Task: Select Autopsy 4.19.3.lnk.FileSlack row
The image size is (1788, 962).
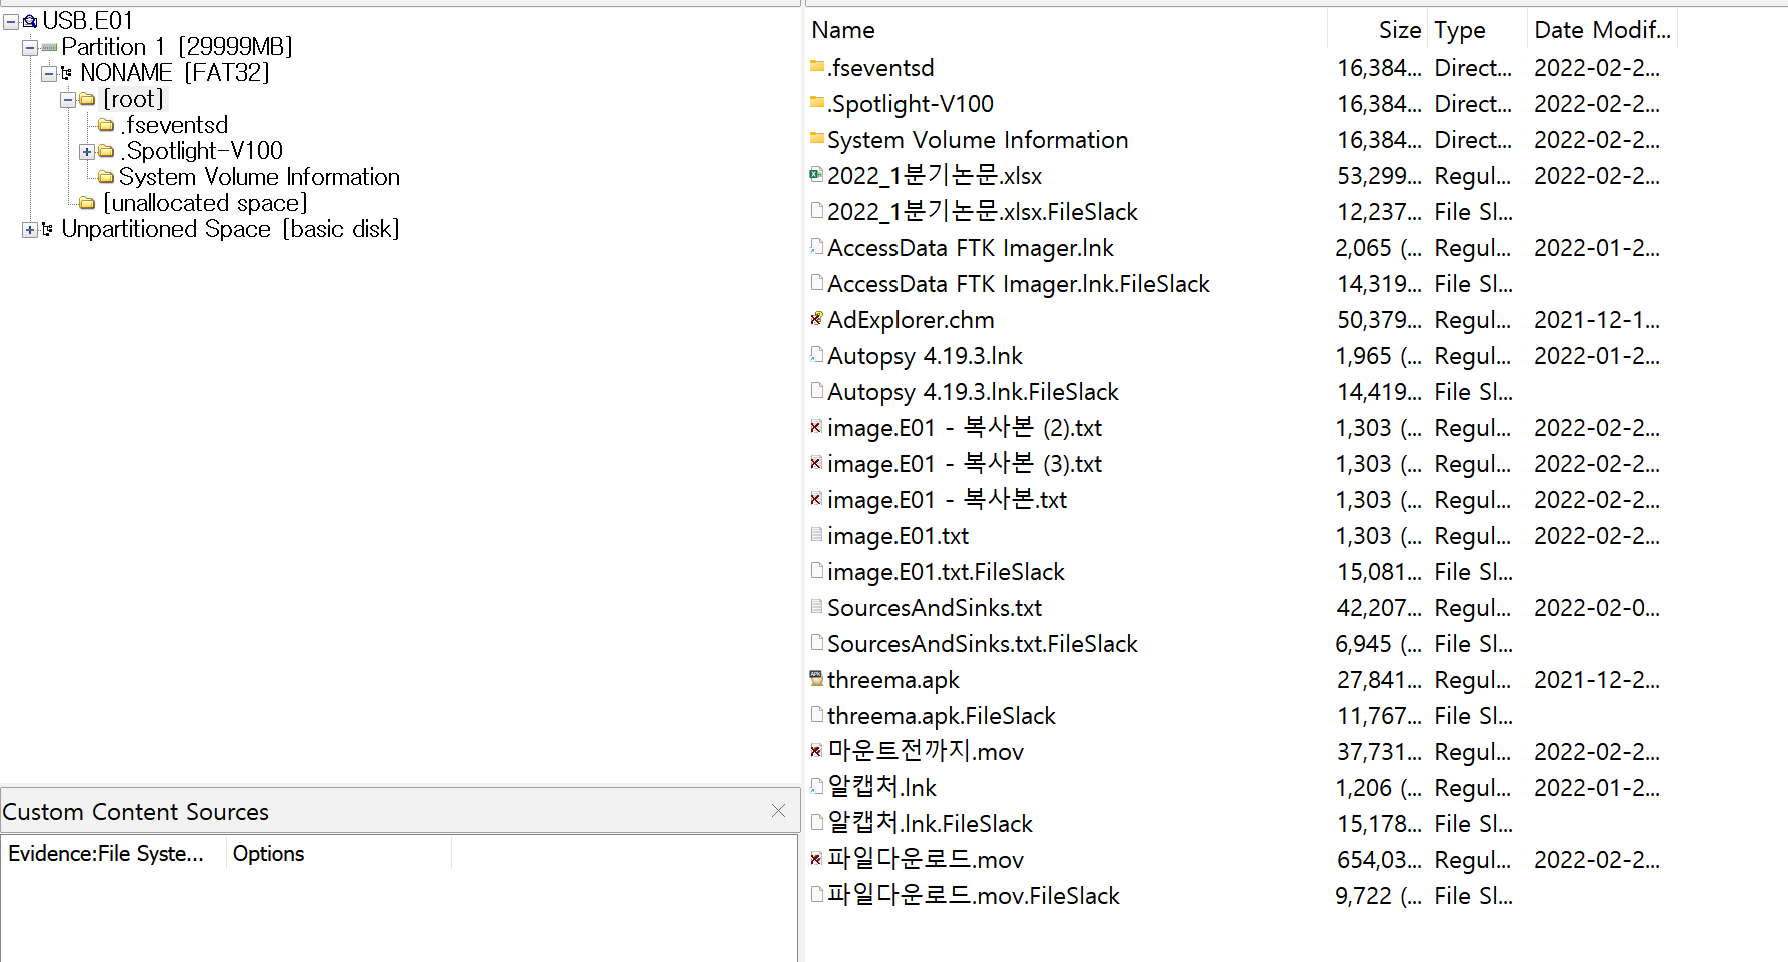Action: point(1240,392)
